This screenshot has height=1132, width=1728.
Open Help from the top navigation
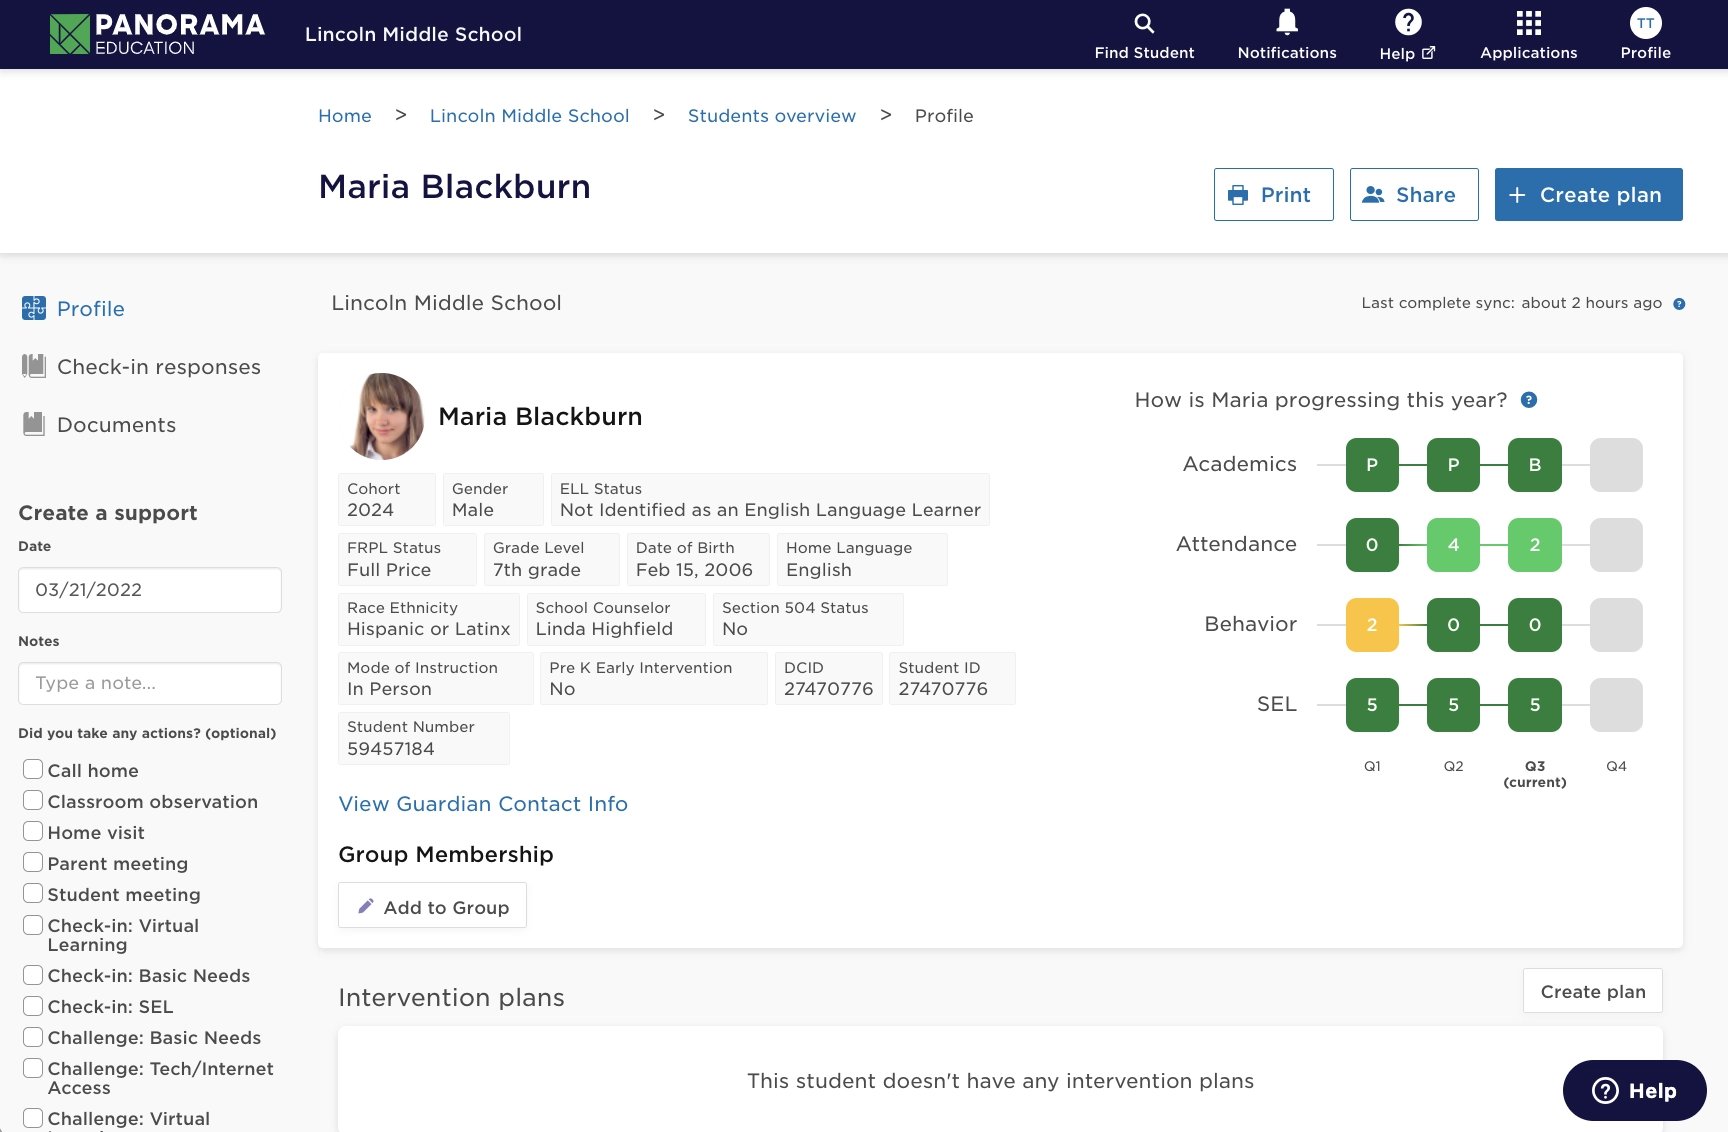[x=1407, y=24]
